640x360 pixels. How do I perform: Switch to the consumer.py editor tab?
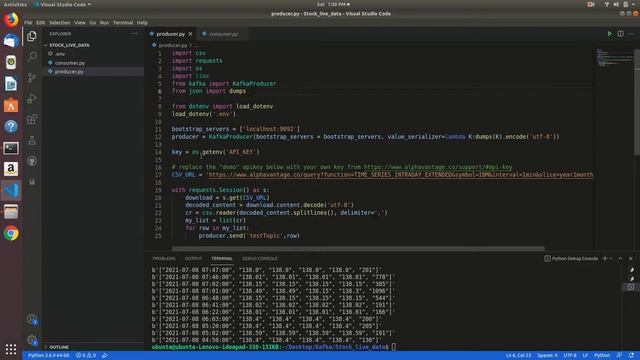[223, 34]
